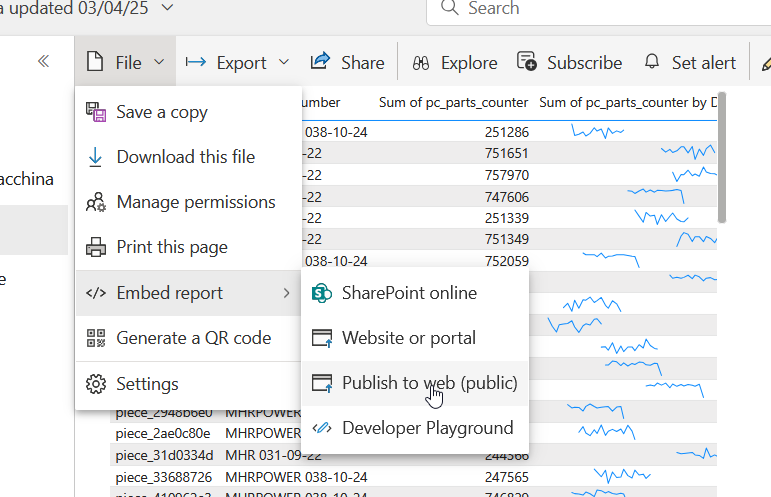Viewport: 771px width, 497px height.
Task: Click the Explore binoculars icon
Action: (421, 63)
